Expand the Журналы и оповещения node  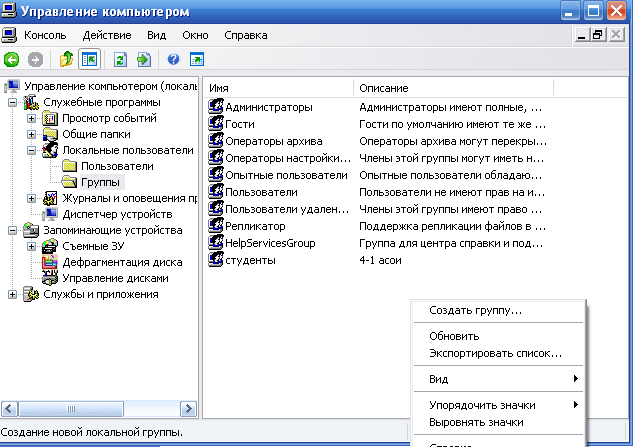(31, 198)
